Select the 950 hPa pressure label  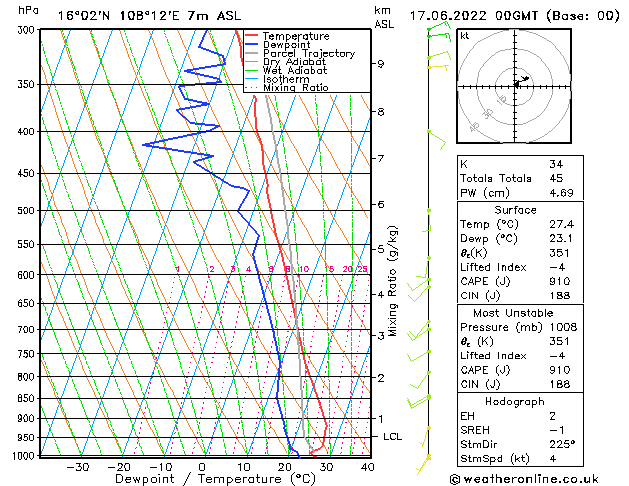[x=28, y=437]
